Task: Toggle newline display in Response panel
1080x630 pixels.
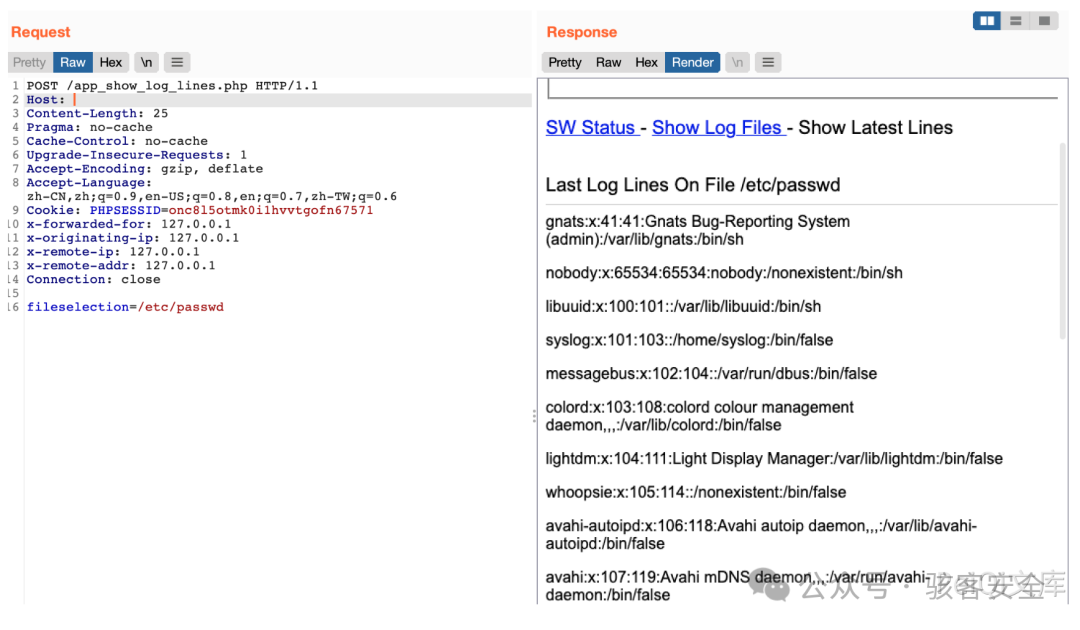Action: pos(737,63)
